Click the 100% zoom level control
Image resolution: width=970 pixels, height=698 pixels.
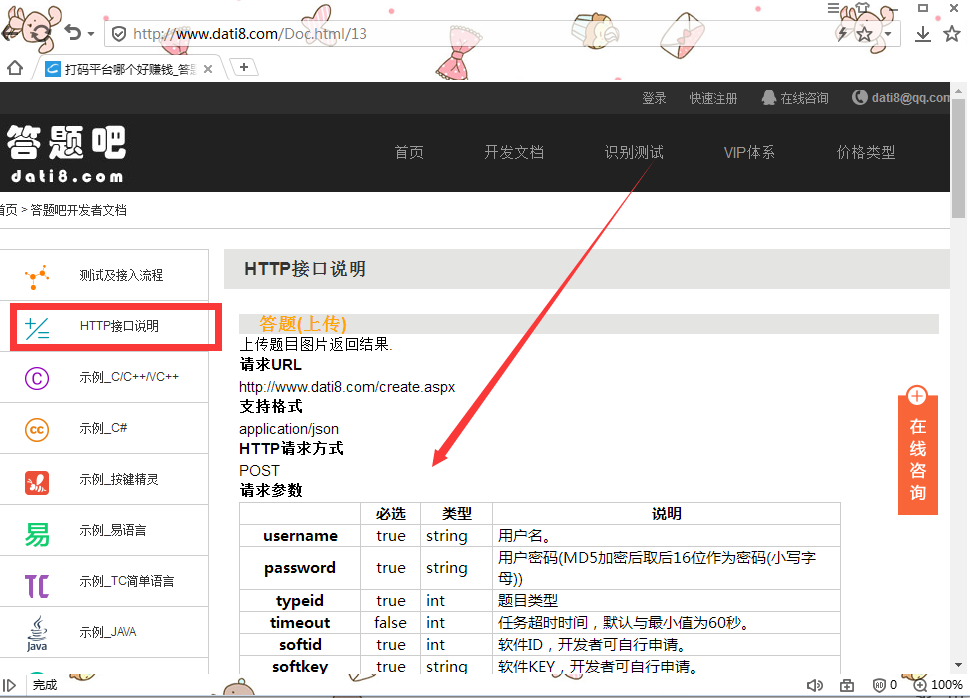(x=938, y=685)
